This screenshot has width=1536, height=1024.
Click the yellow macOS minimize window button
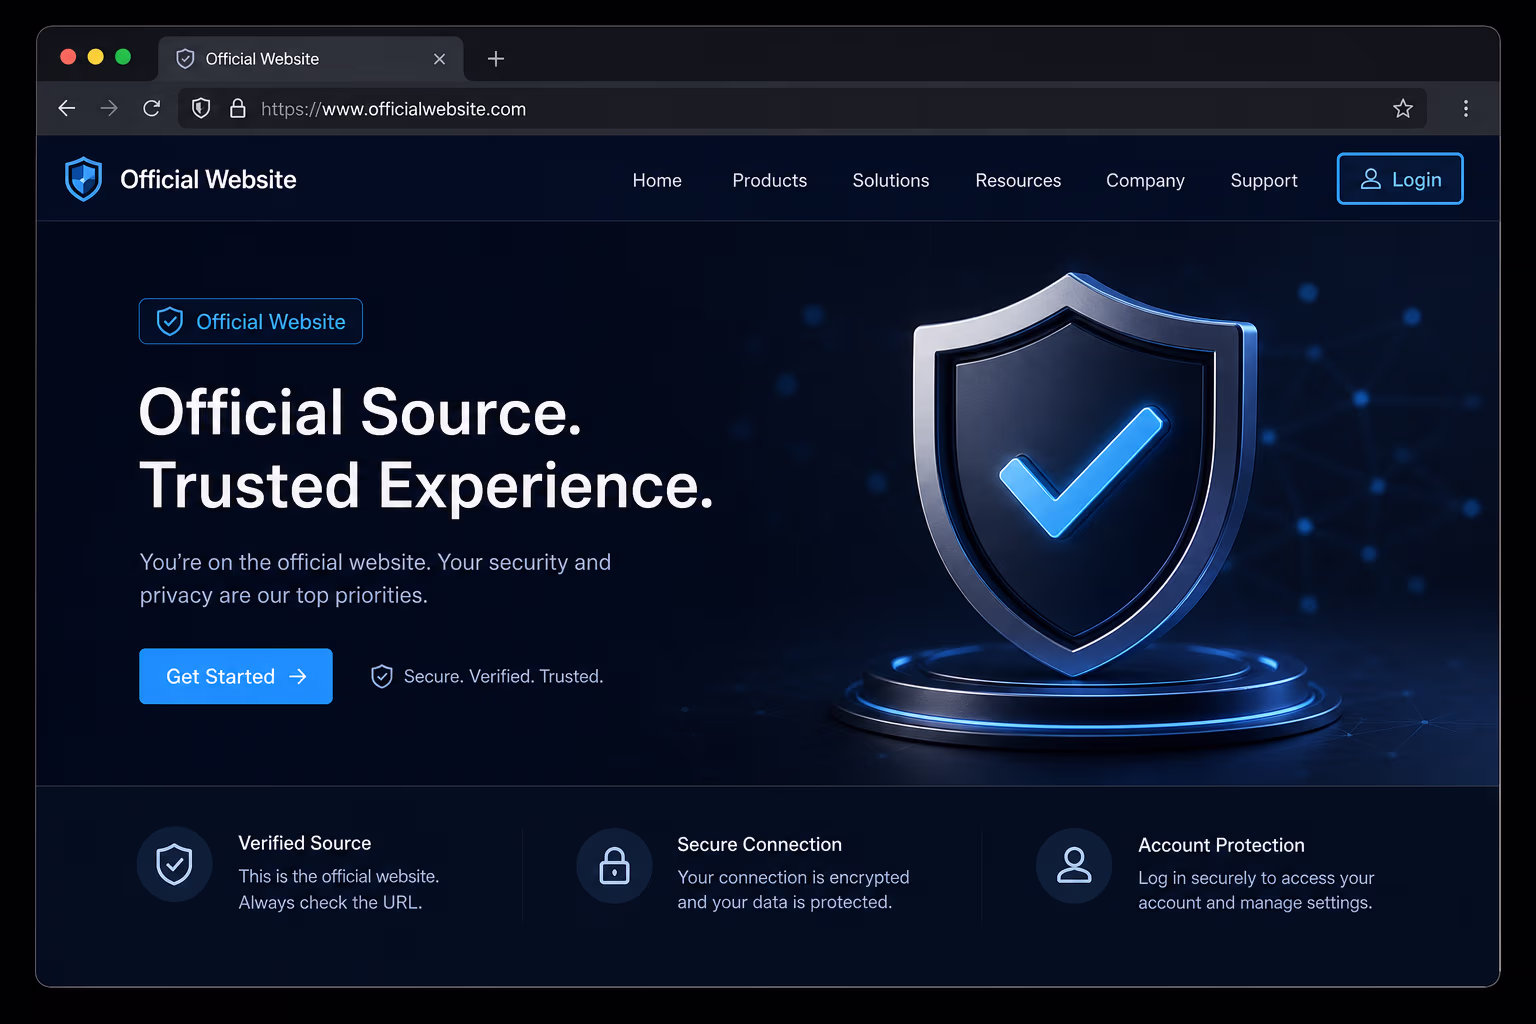pos(96,57)
